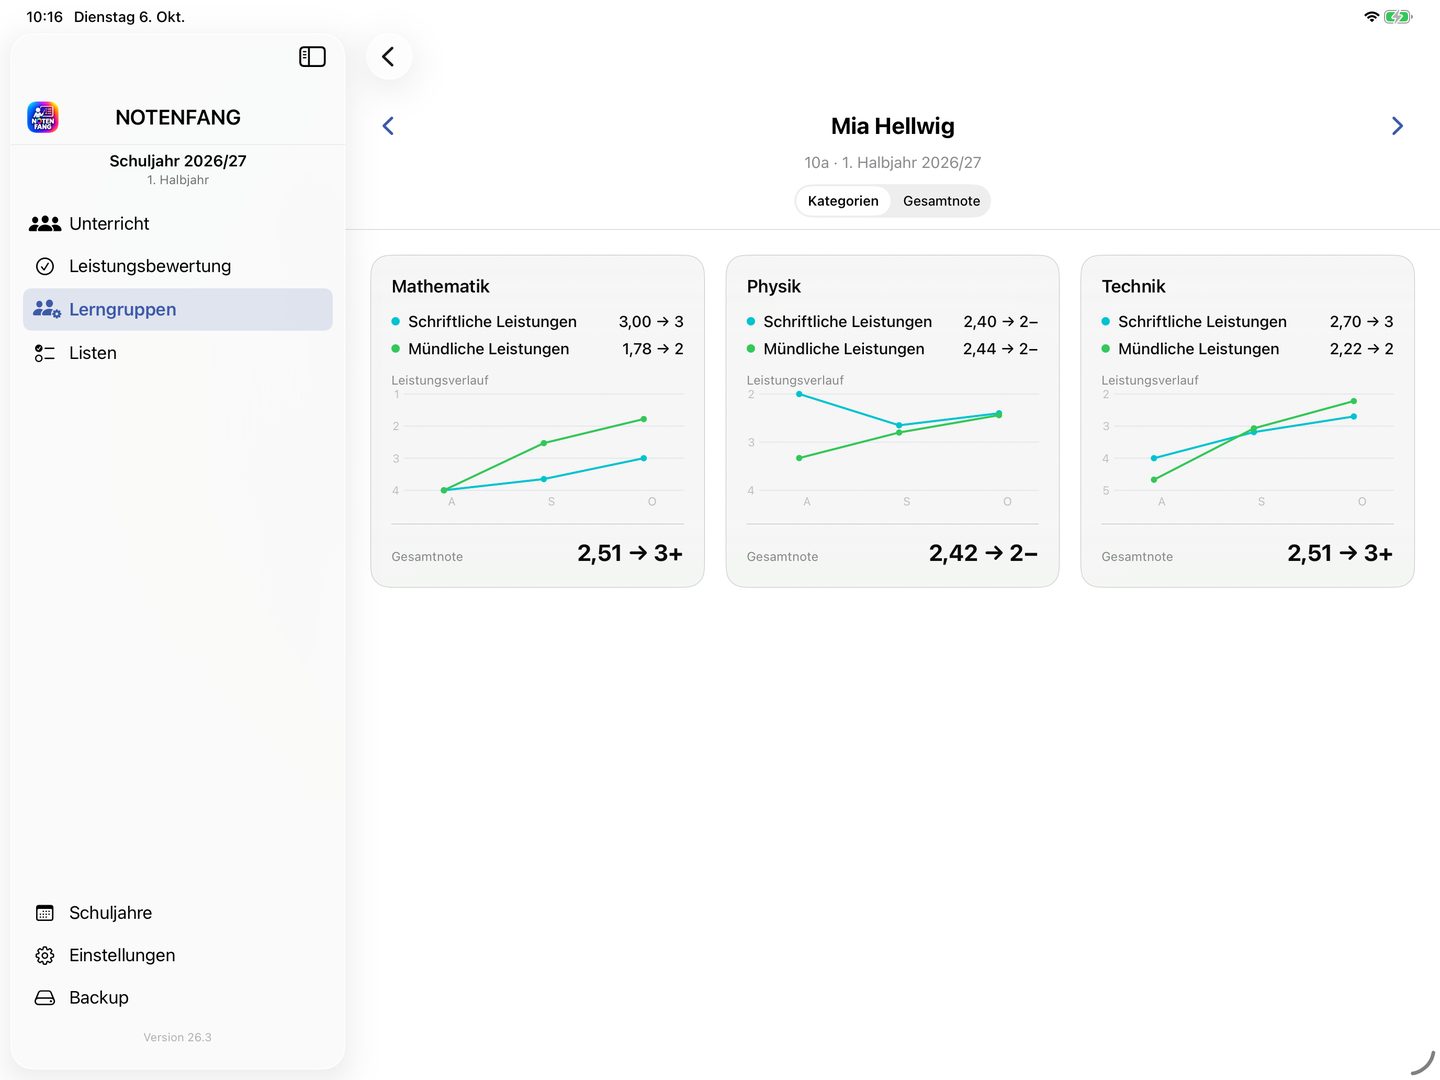Viewport: 1440px width, 1080px height.
Task: Click the Notenfang app logo
Action: pyautogui.click(x=43, y=117)
